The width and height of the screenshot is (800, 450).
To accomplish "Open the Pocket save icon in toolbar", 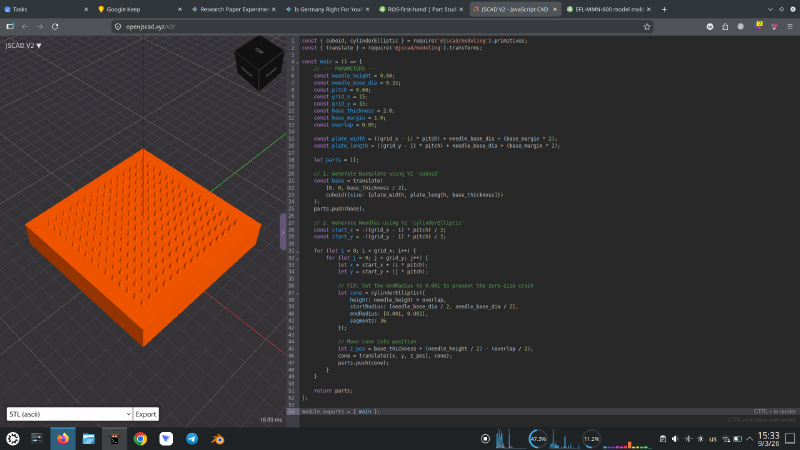I will pyautogui.click(x=710, y=27).
